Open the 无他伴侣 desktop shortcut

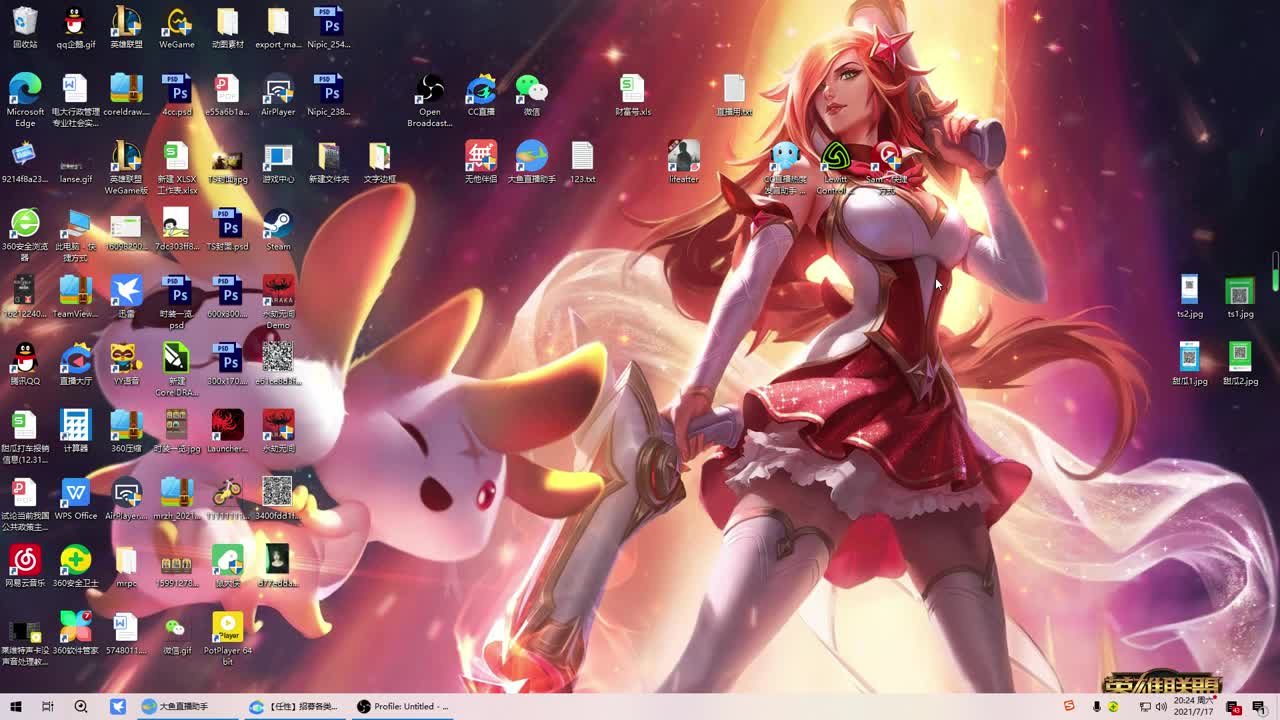click(x=481, y=156)
